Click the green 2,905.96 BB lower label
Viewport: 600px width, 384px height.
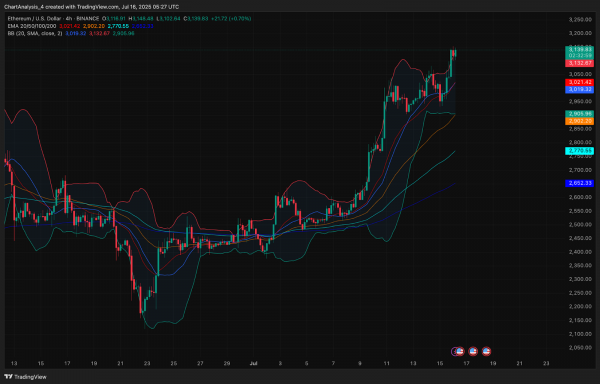[x=579, y=114]
